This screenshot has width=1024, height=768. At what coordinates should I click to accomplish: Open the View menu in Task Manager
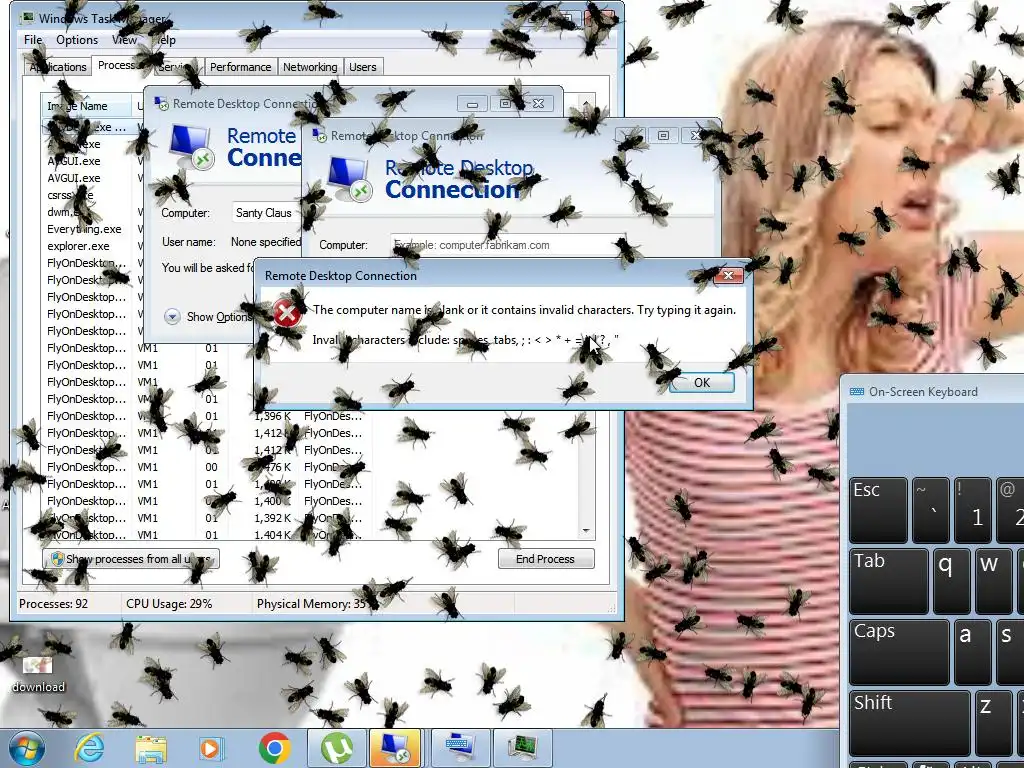[124, 40]
